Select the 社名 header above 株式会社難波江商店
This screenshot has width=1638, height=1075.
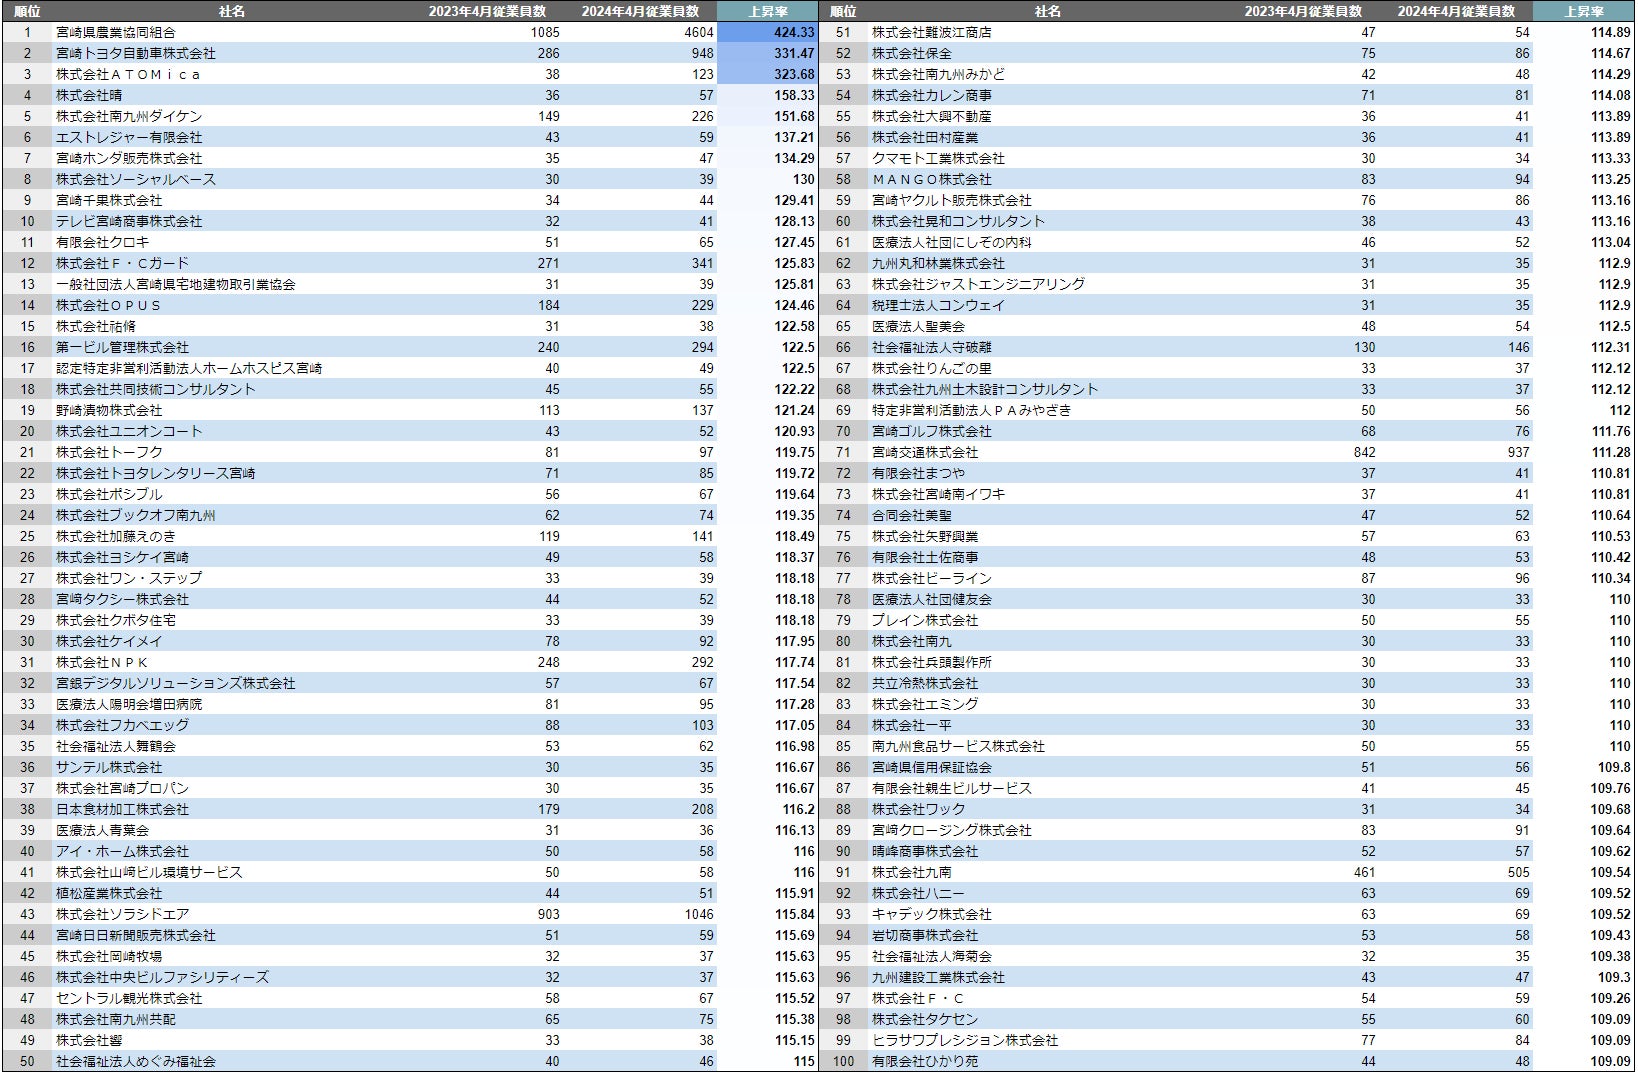coord(1048,11)
